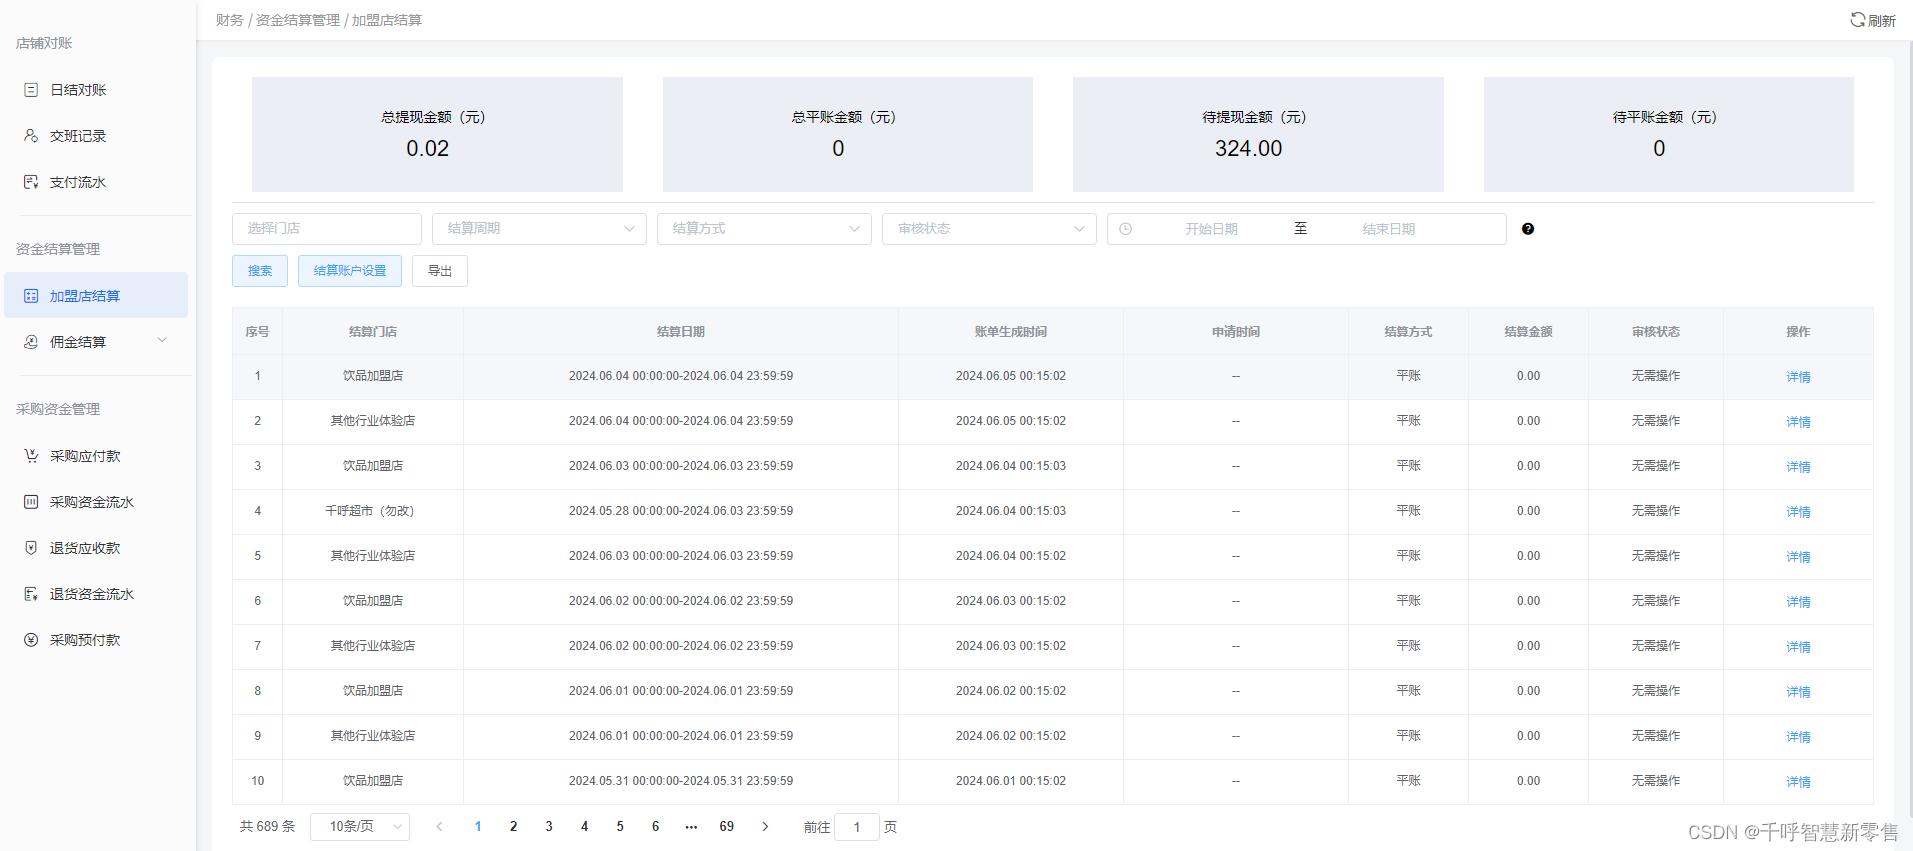The image size is (1913, 851).
Task: Click the 佣金结算 sidebar icon
Action: click(x=31, y=342)
